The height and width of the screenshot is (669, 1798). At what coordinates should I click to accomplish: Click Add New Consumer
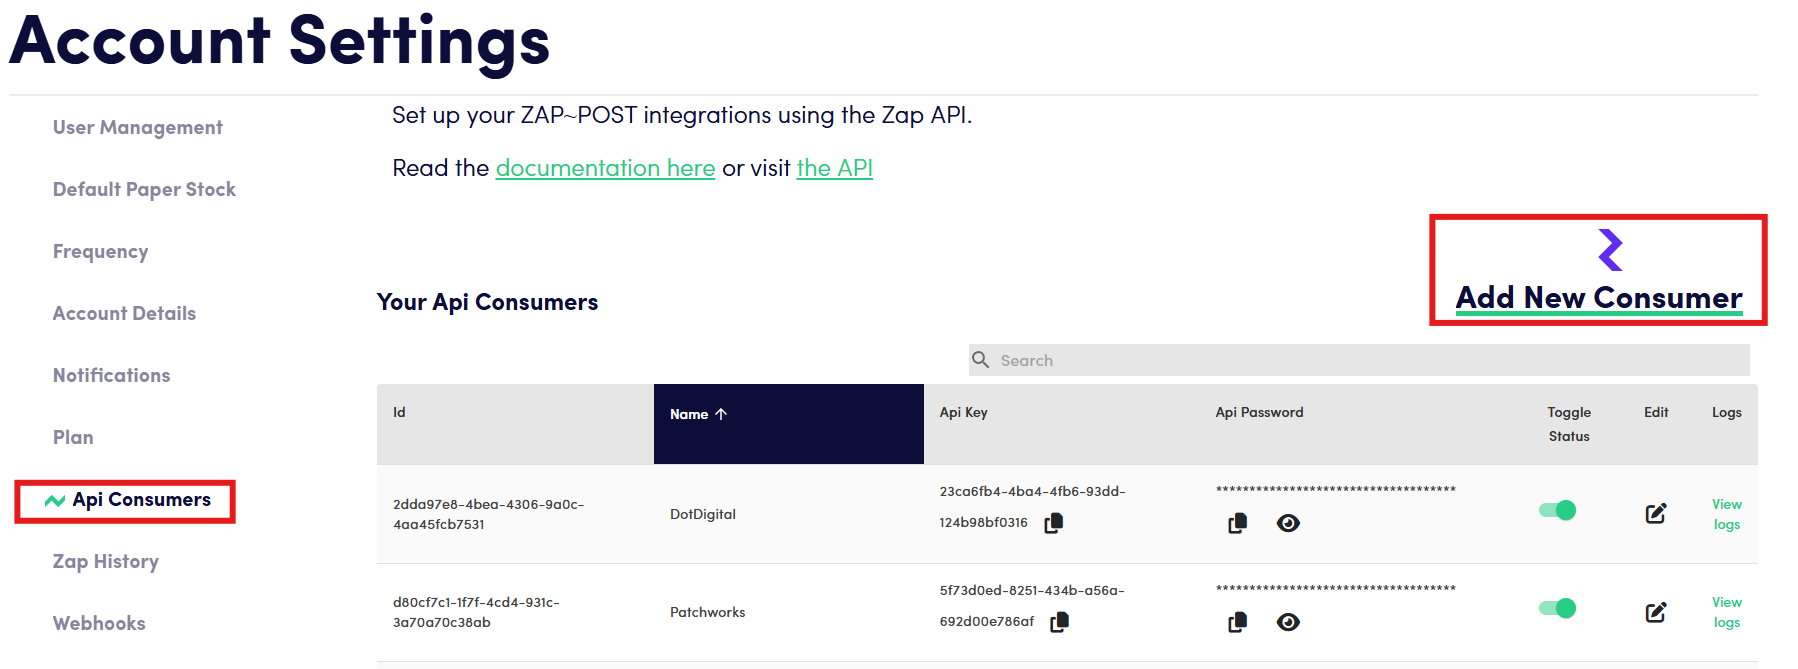click(x=1598, y=298)
